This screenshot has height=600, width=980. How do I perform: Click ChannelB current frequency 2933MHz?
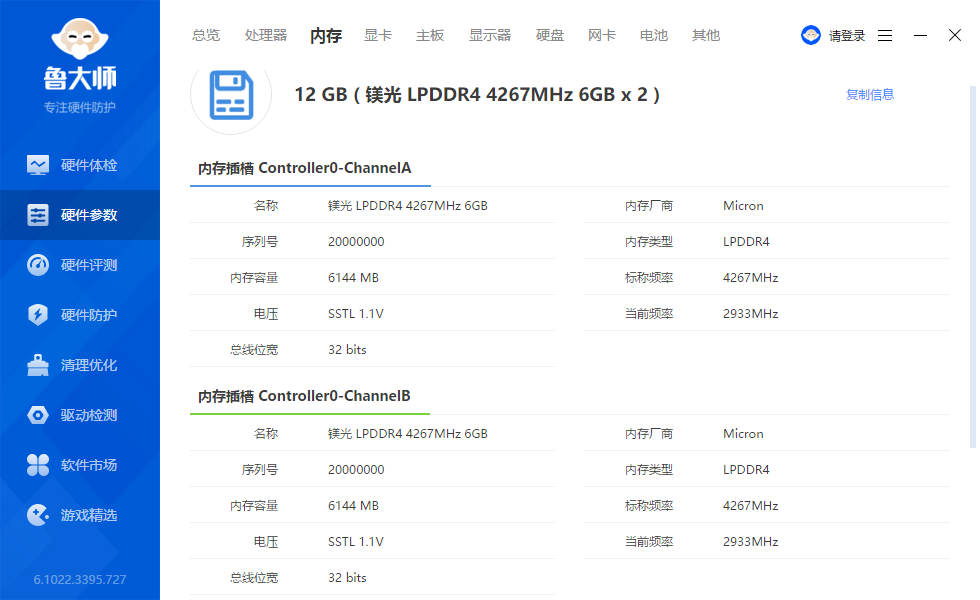coord(751,542)
